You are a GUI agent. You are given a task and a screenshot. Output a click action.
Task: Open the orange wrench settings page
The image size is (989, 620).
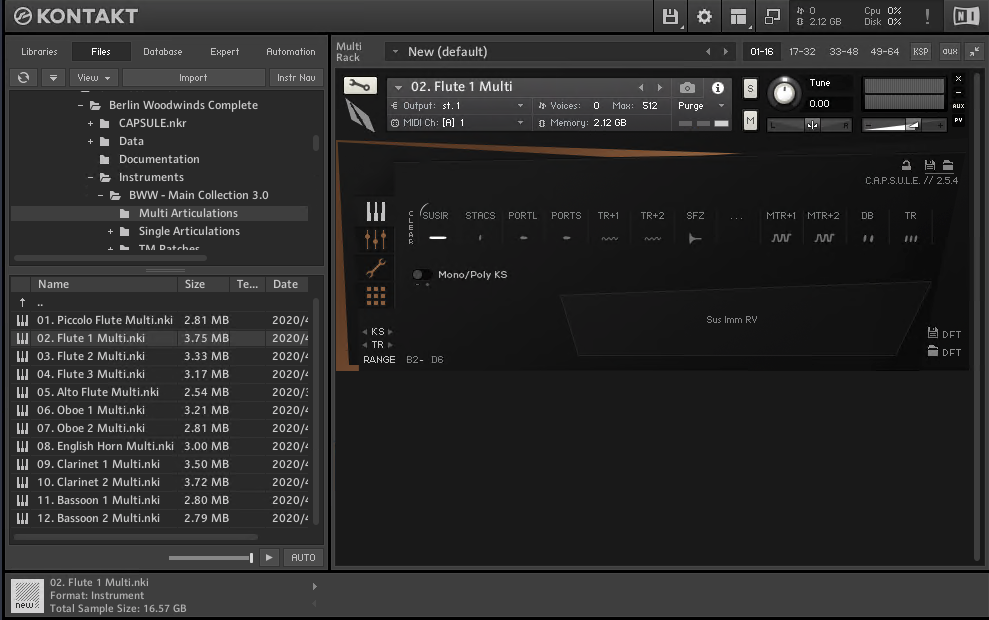[376, 268]
